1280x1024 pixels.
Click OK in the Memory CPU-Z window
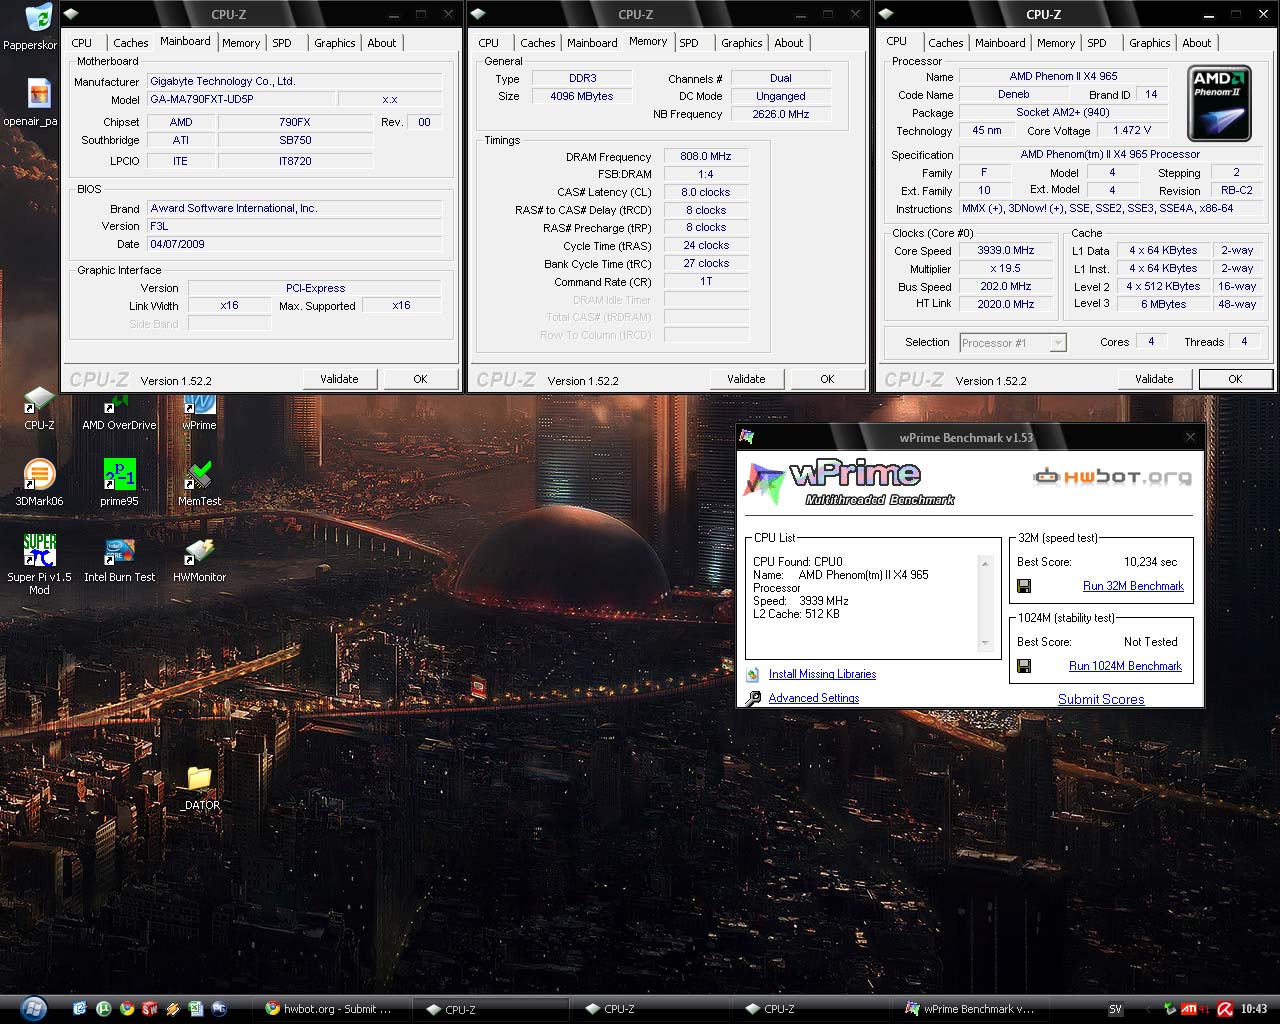click(x=827, y=379)
